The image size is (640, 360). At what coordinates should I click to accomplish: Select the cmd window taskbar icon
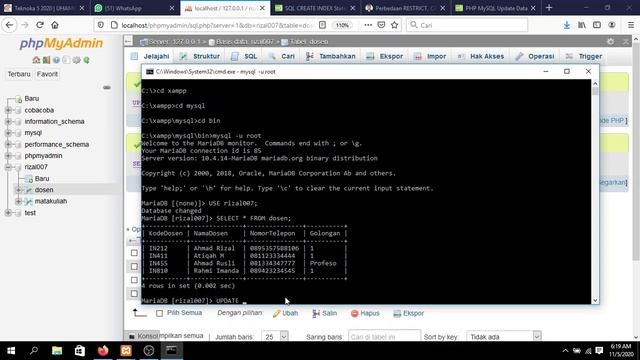pyautogui.click(x=171, y=351)
